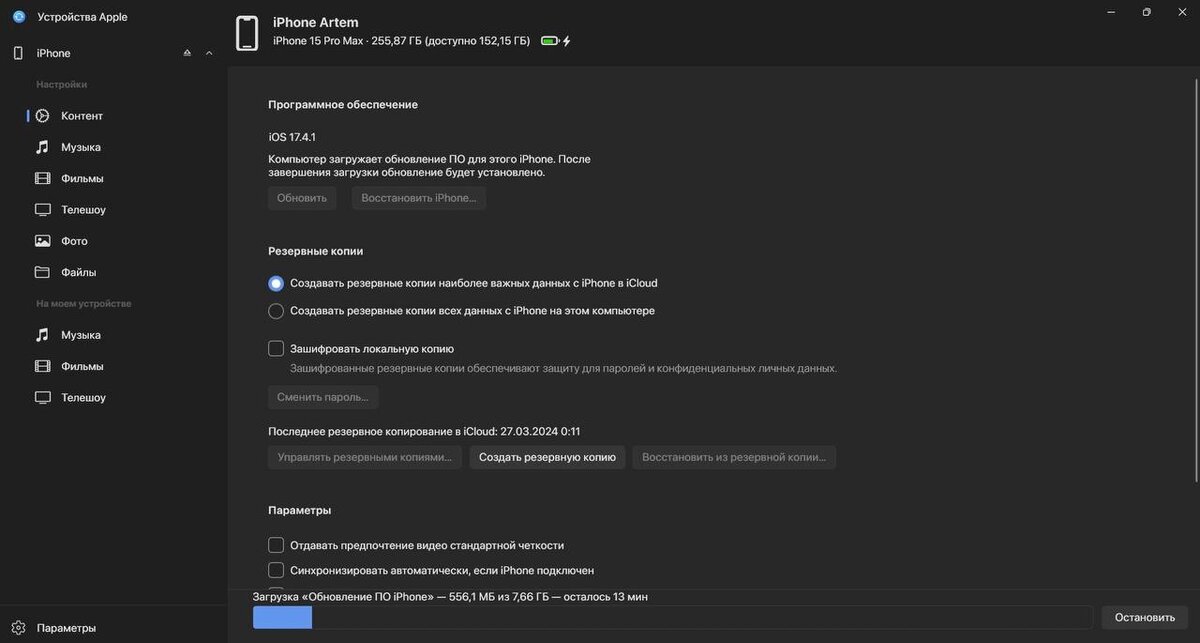Select iCloud backup radio option
Screen dimensions: 1200x643
pyautogui.click(x=276, y=283)
